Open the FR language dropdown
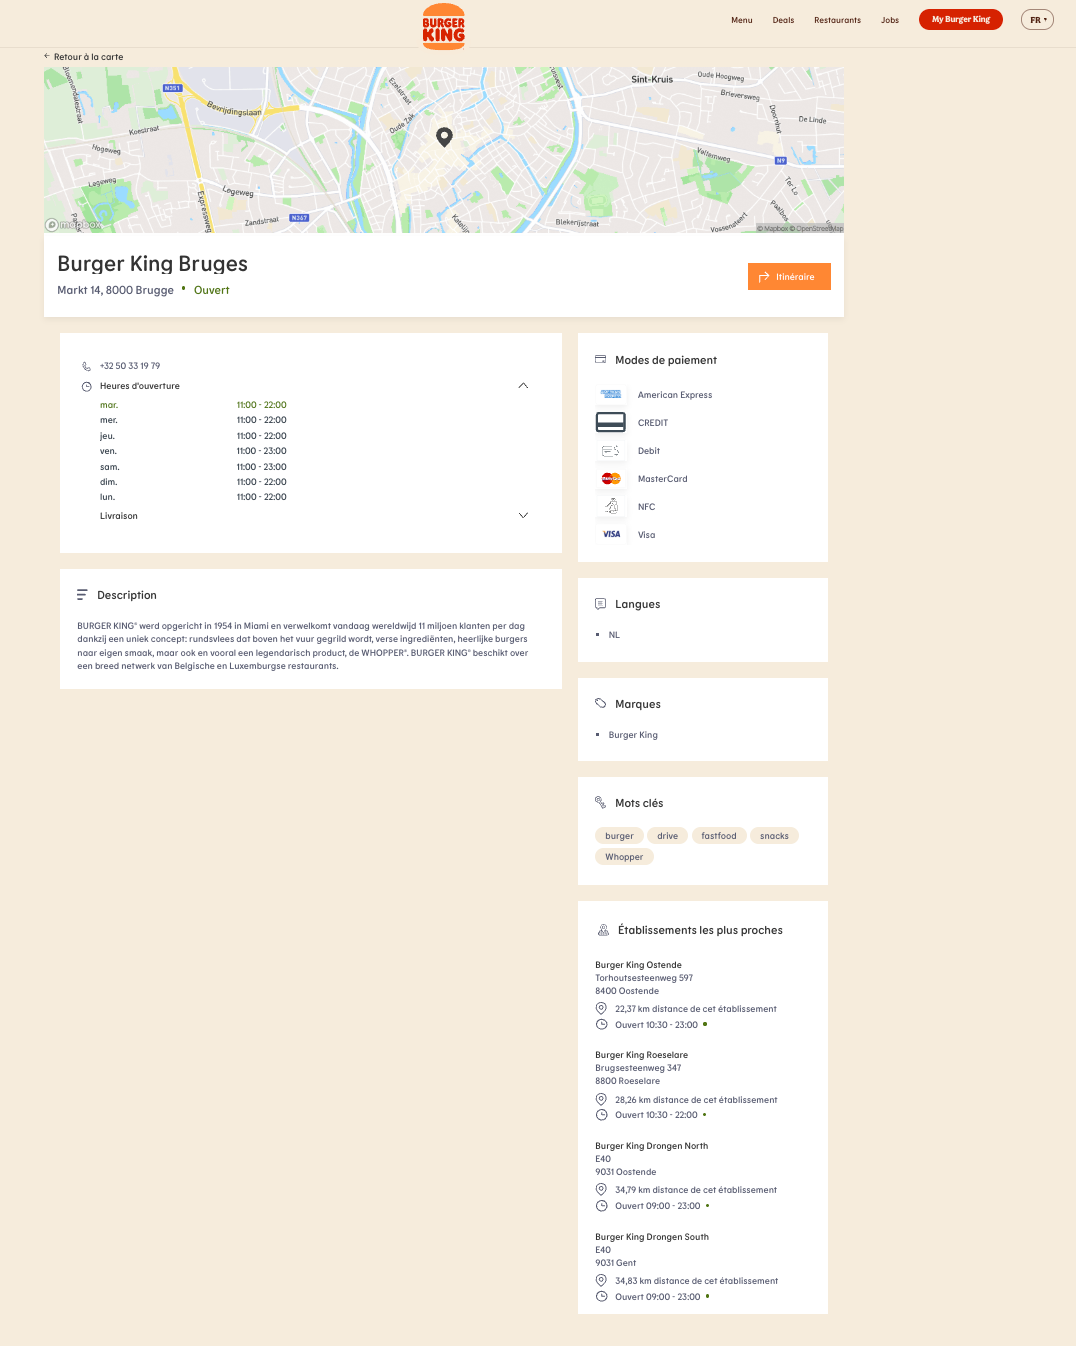 (1037, 19)
